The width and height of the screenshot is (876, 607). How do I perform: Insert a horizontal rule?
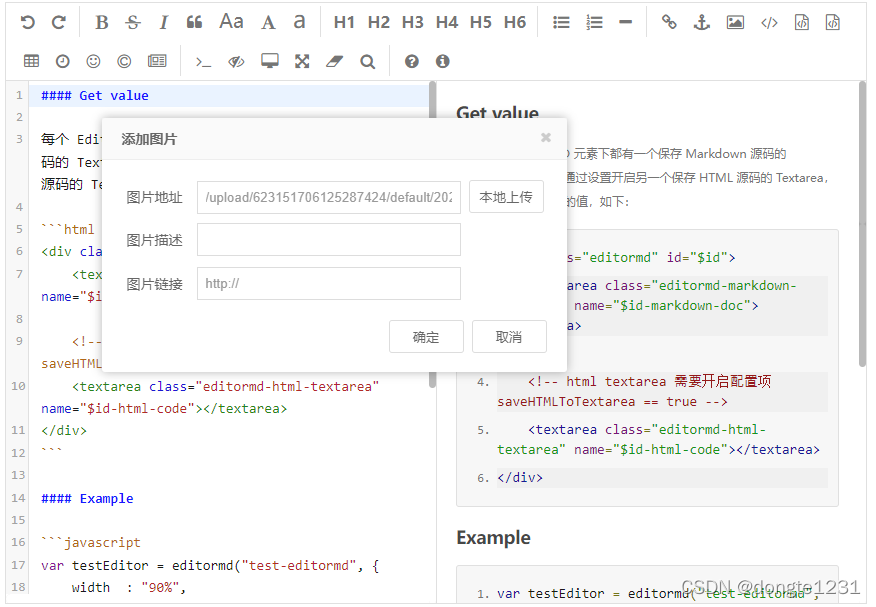click(x=626, y=22)
